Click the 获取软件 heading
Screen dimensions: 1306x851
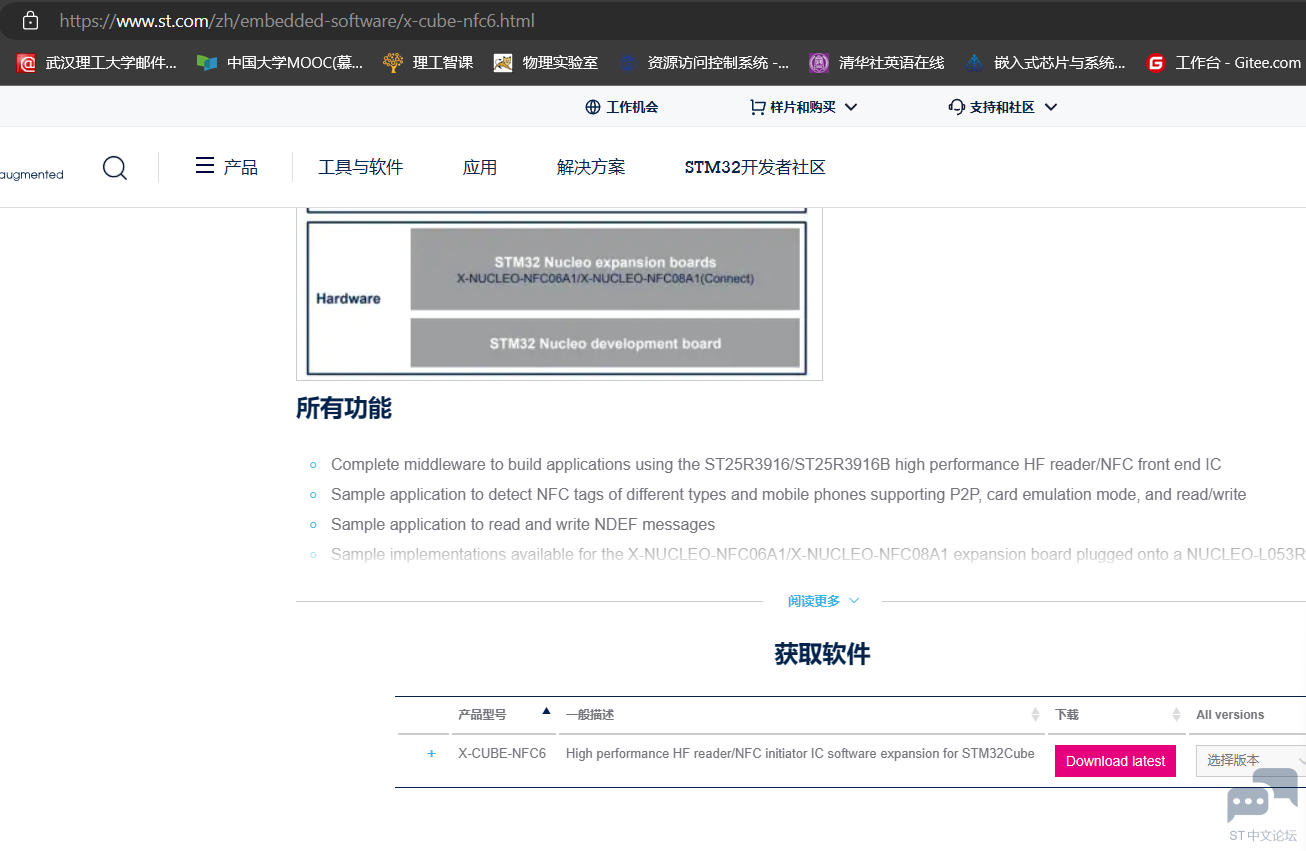[x=822, y=654]
